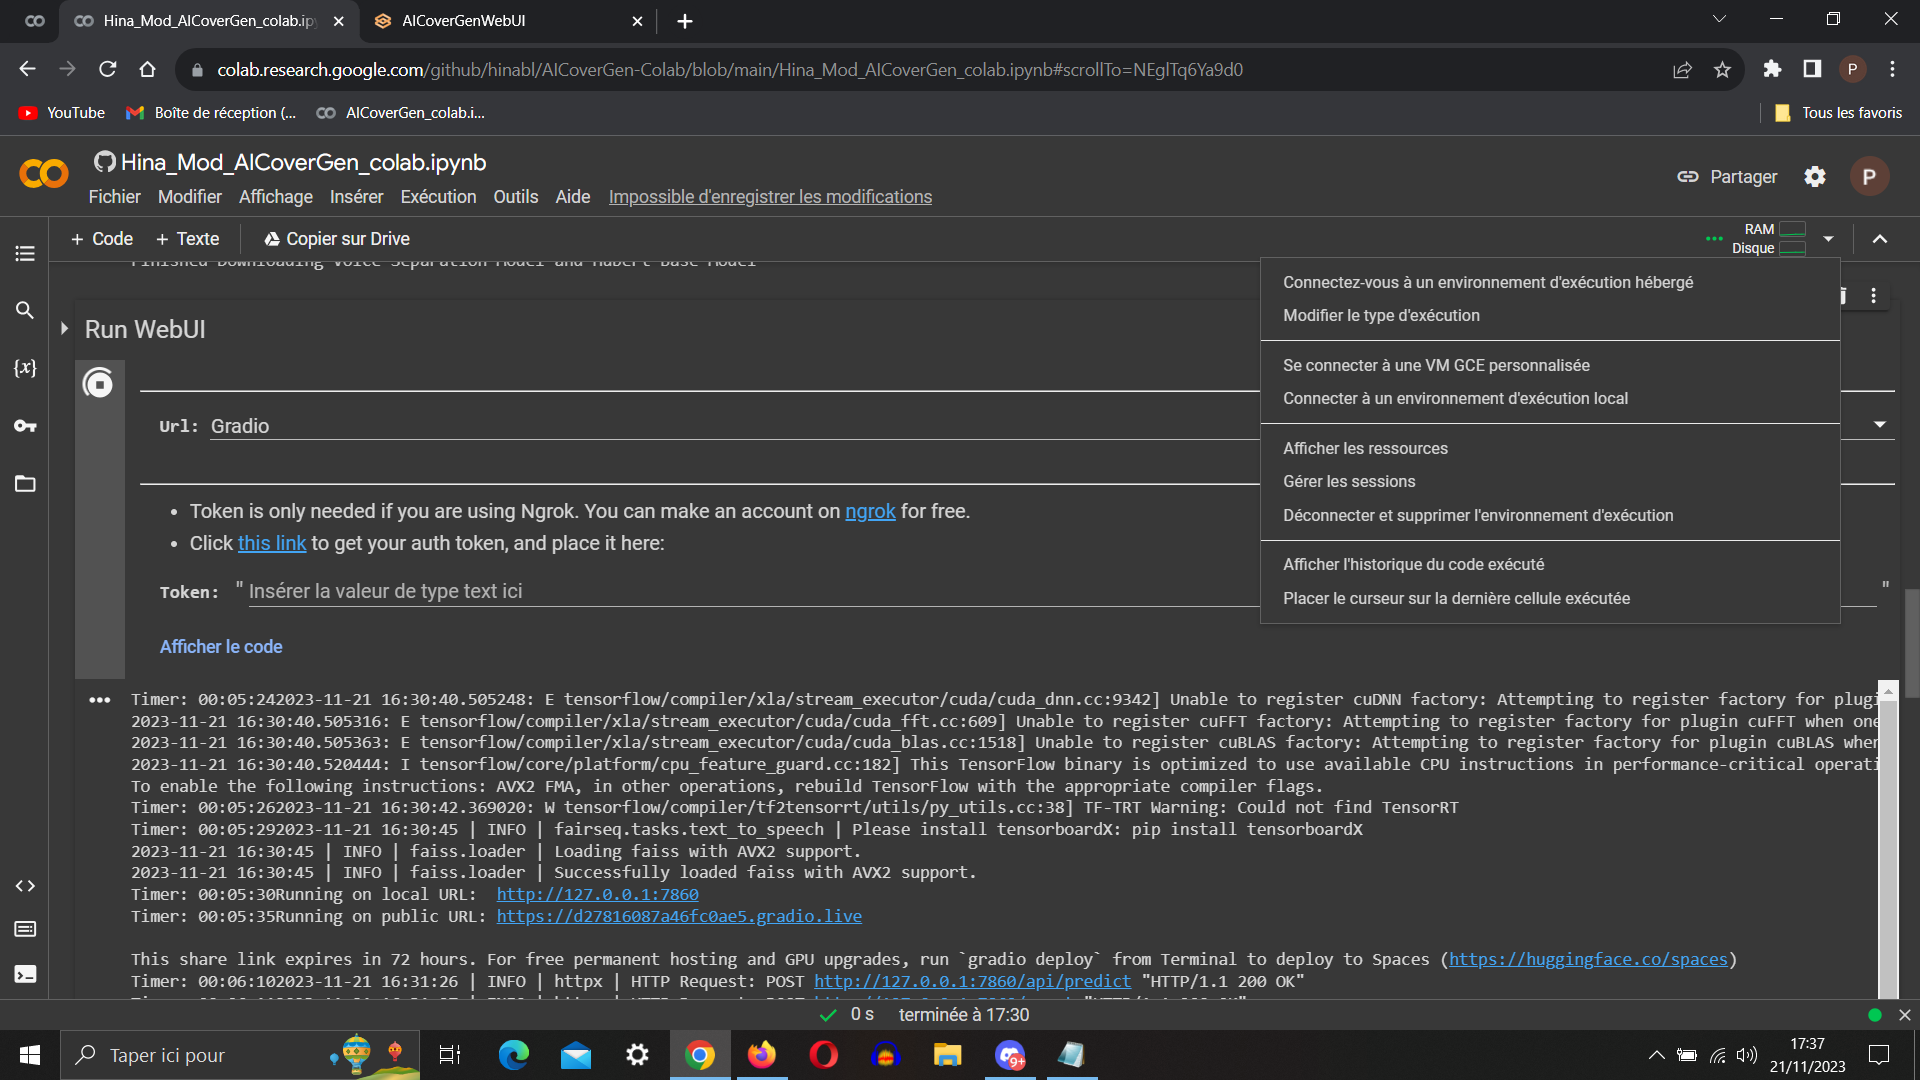Viewport: 1920px width, 1080px height.
Task: Collapse the Colab header with the chevron
Action: [1880, 239]
